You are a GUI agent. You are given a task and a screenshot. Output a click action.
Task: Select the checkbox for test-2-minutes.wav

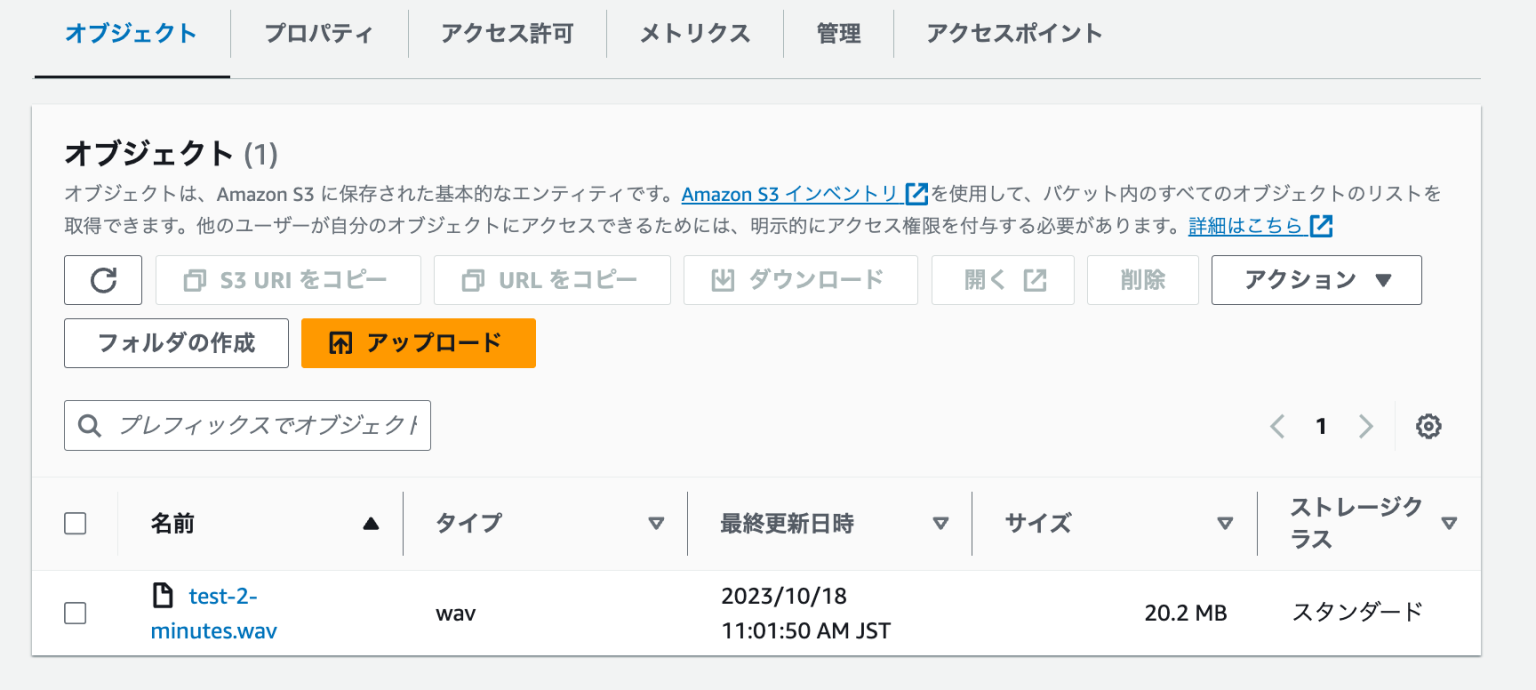(x=75, y=613)
